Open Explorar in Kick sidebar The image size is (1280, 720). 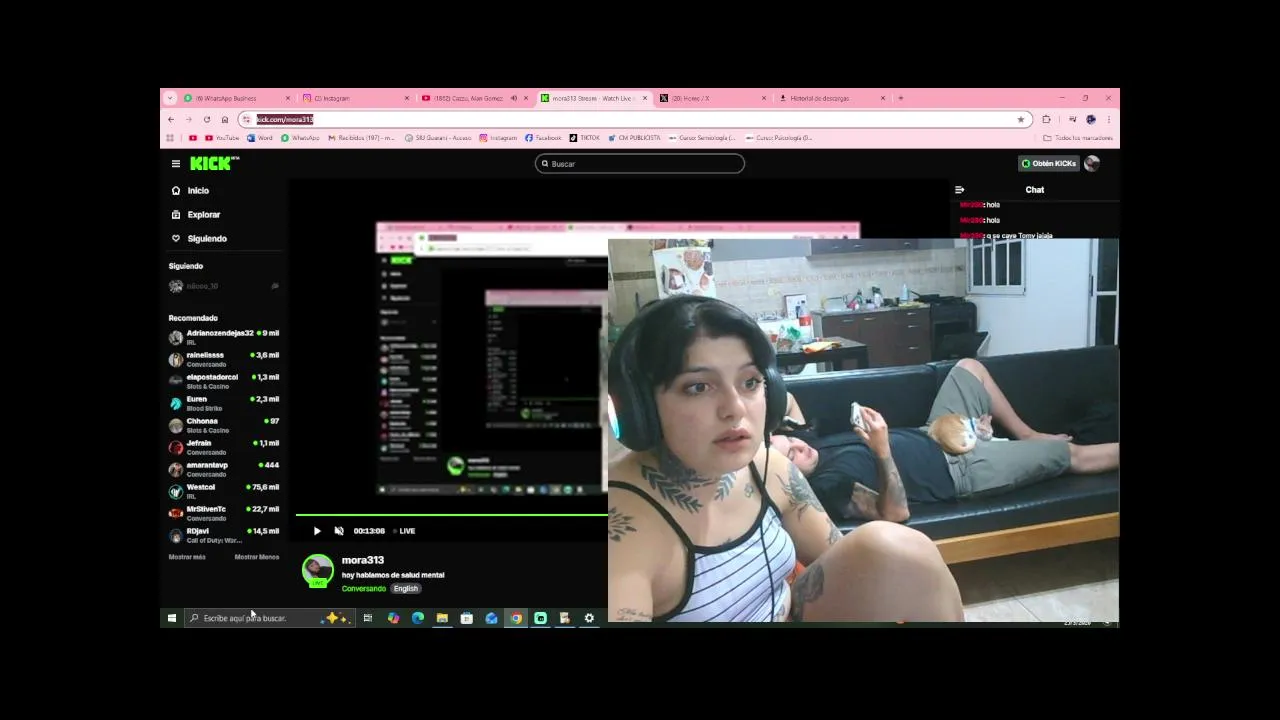[x=196, y=214]
